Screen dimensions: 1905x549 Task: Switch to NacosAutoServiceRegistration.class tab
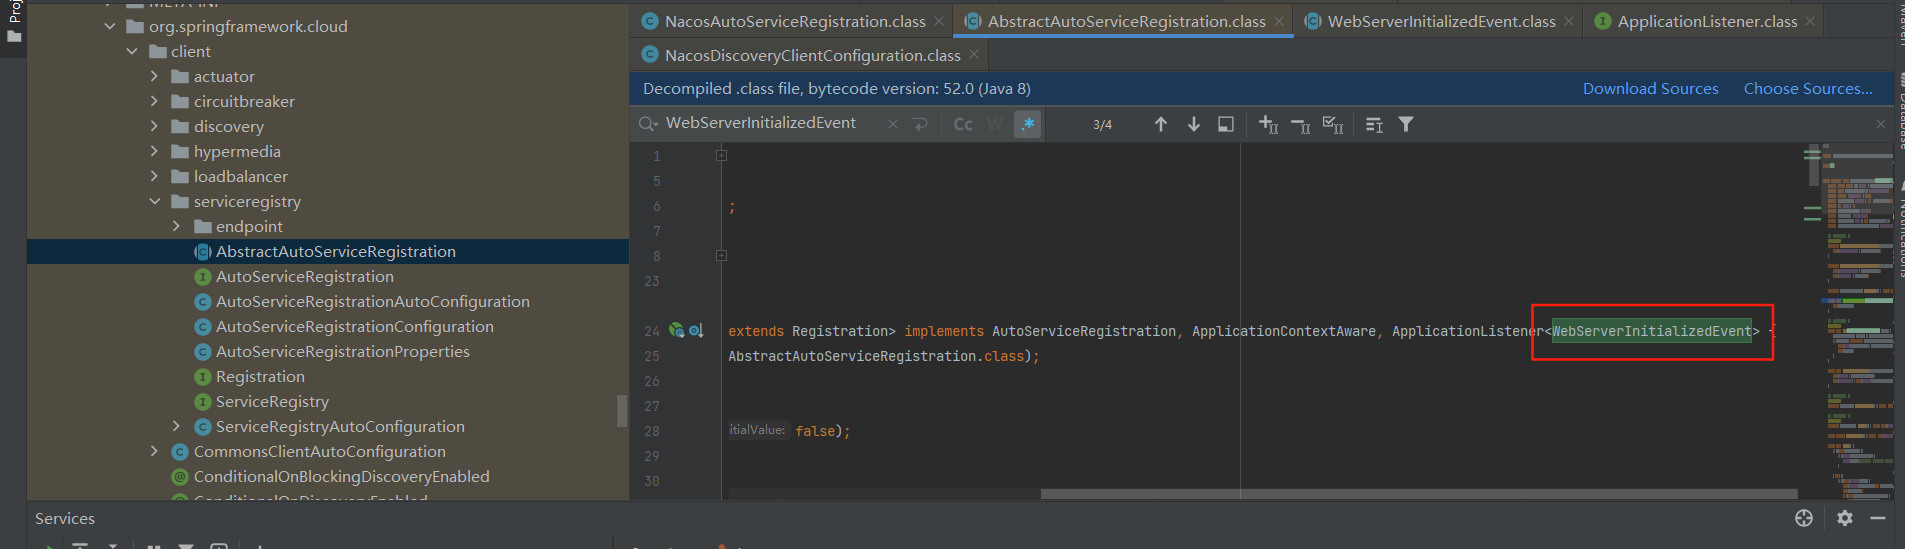coord(794,21)
